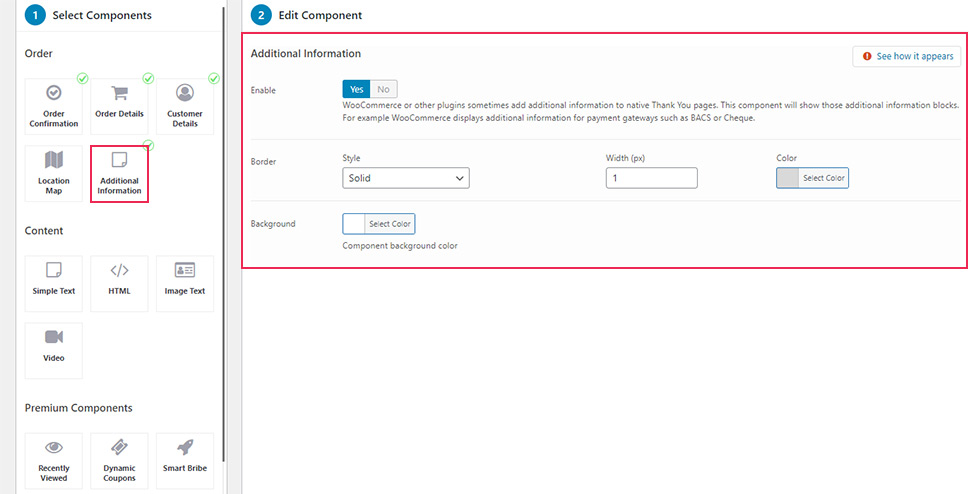Set Enable toggle to No
The image size is (969, 494).
coord(384,89)
